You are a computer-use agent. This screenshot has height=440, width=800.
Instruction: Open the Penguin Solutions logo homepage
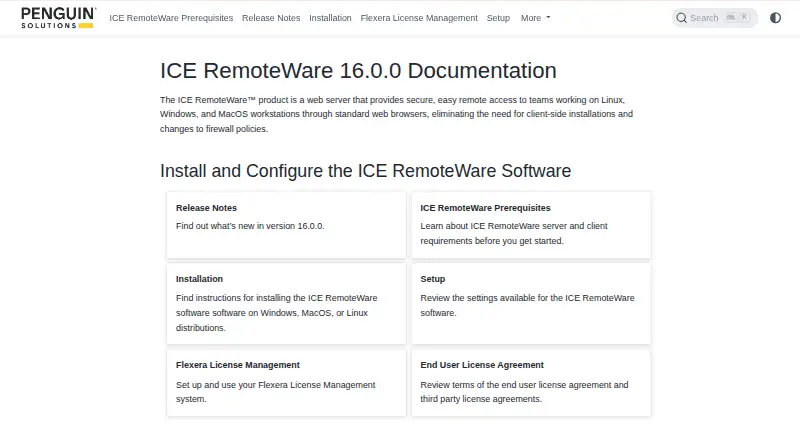click(x=58, y=18)
